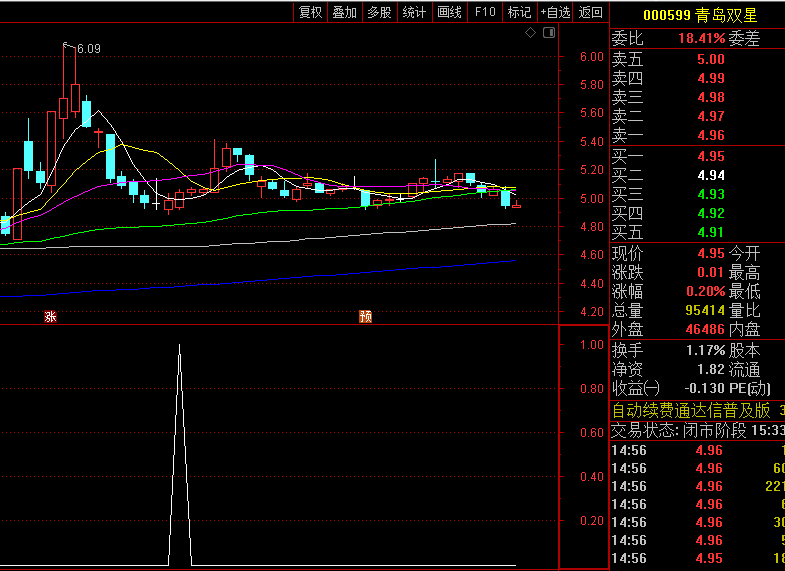
Task: Click the 000599 青岛双星 stock title
Action: 699,15
